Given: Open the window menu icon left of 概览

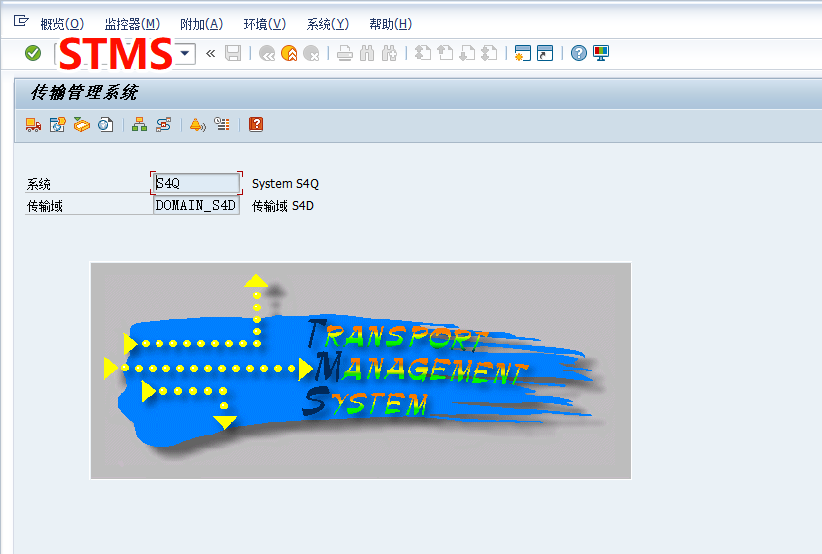Looking at the screenshot, I should 20,21.
